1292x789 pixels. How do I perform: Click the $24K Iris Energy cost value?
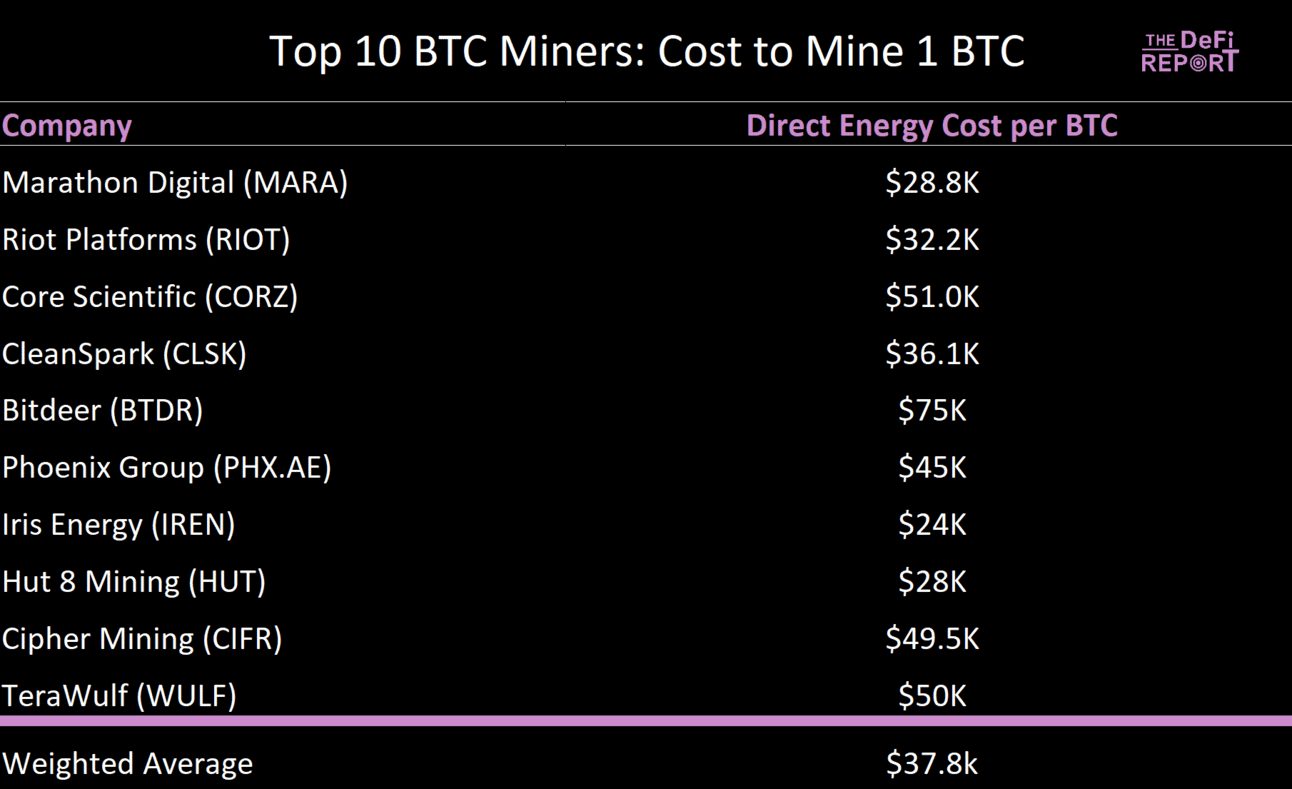[932, 525]
